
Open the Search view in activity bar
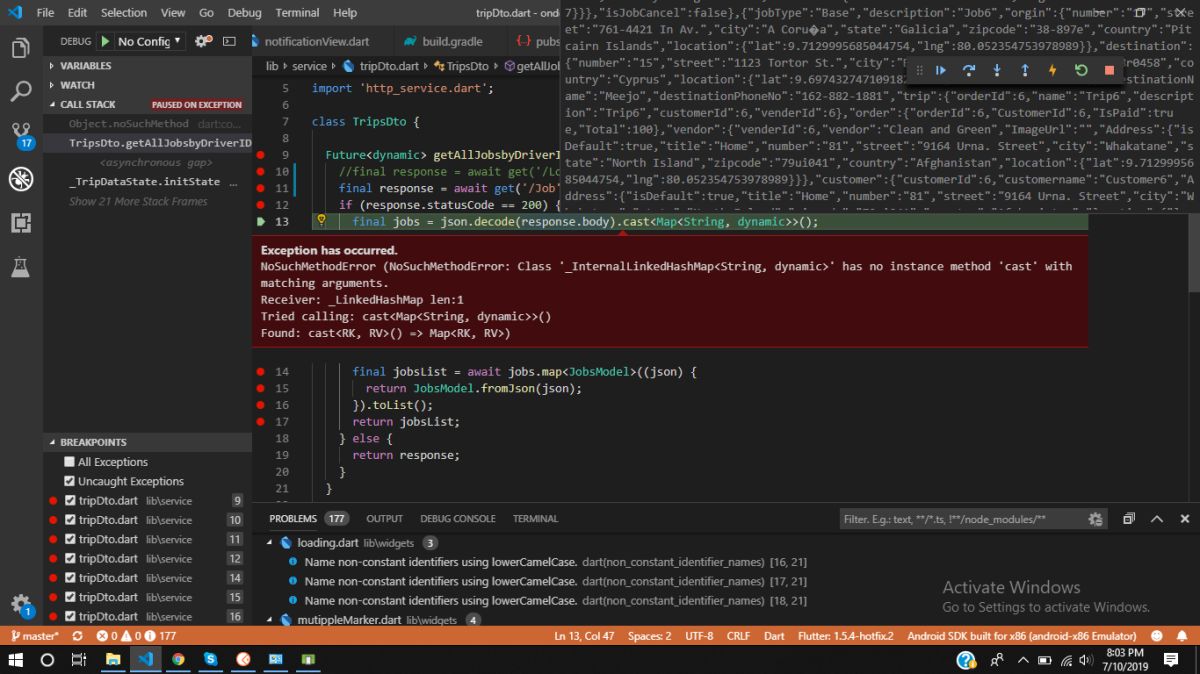[x=21, y=92]
